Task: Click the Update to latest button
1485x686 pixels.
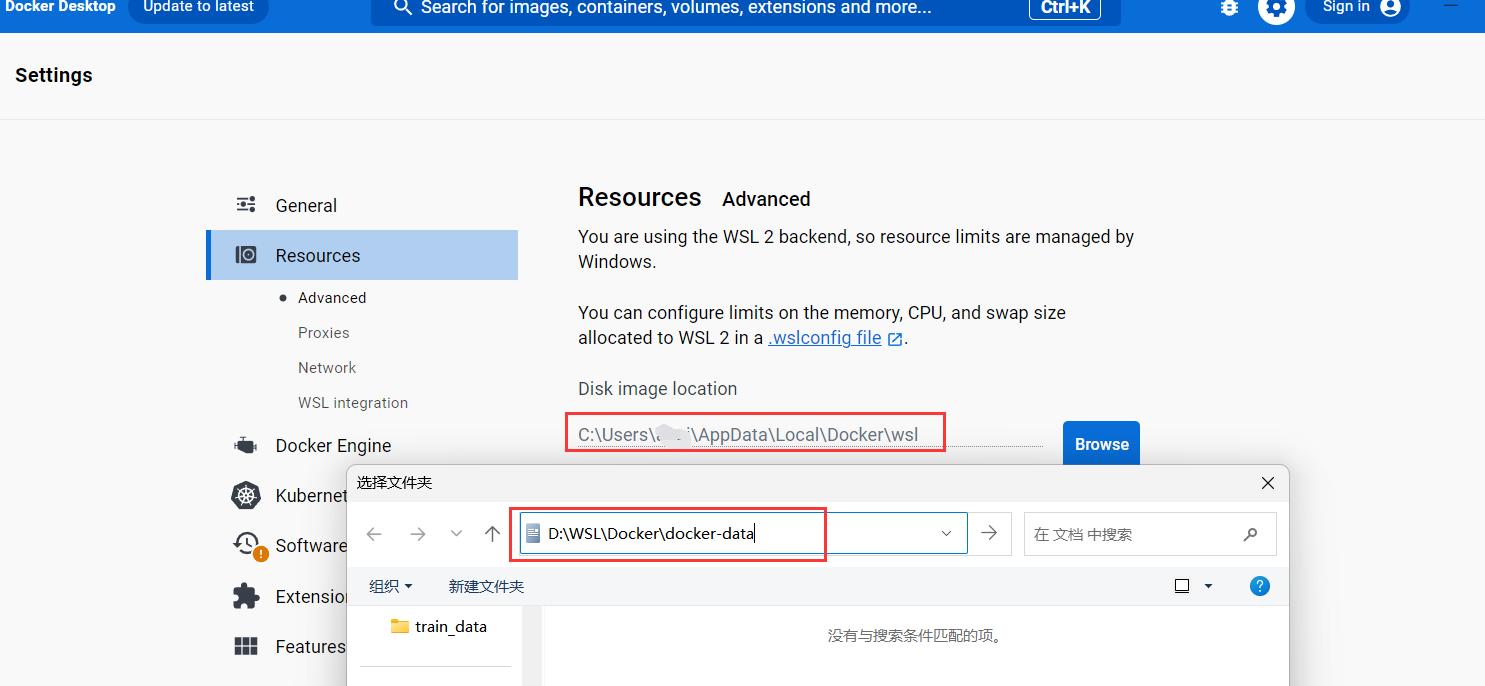Action: 198,8
